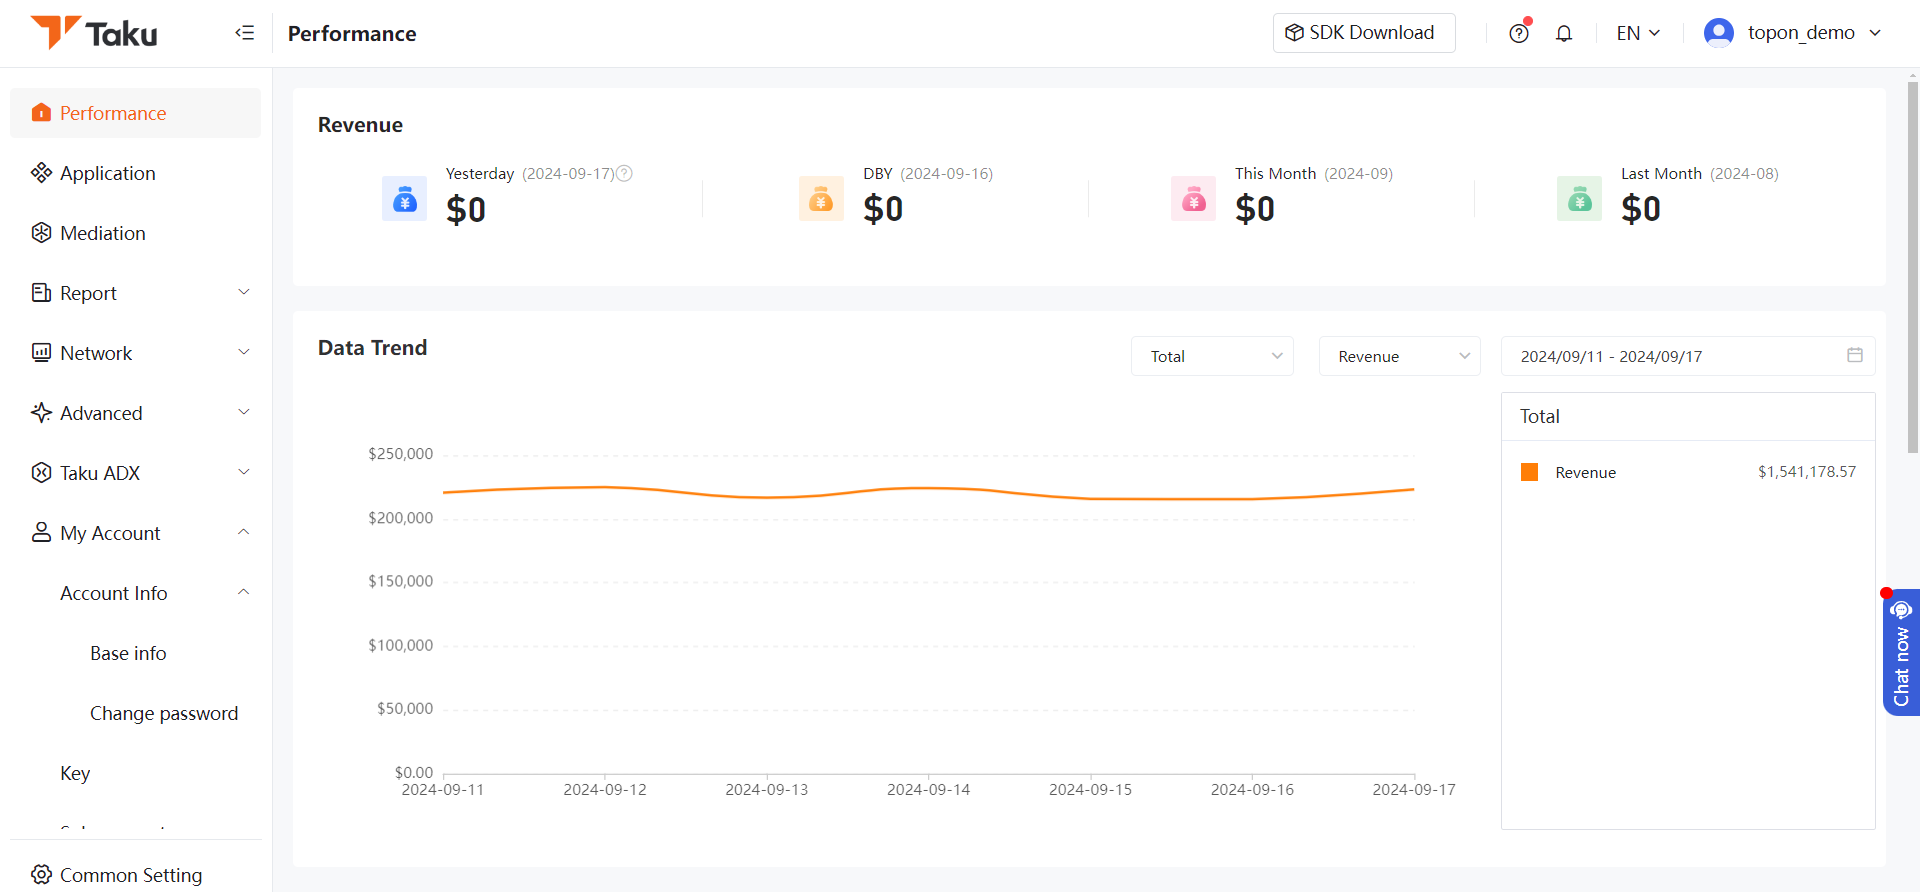
Task: Open the EN language selector
Action: pos(1638,33)
